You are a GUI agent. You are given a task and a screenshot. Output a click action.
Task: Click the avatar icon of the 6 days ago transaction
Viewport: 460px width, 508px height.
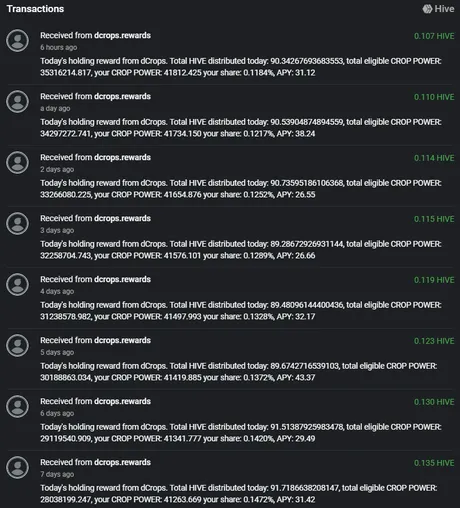pyautogui.click(x=18, y=407)
